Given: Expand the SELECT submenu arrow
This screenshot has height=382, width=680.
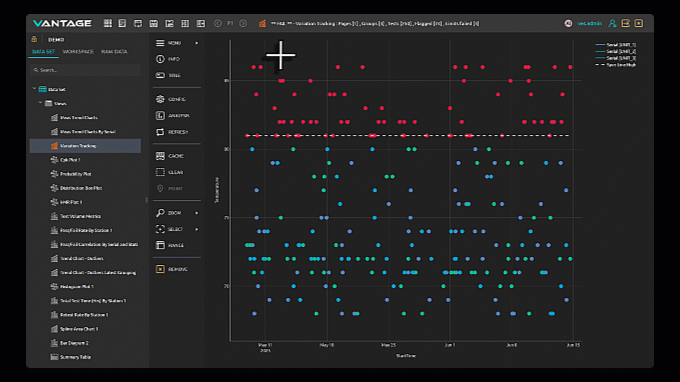Looking at the screenshot, I should 197,229.
